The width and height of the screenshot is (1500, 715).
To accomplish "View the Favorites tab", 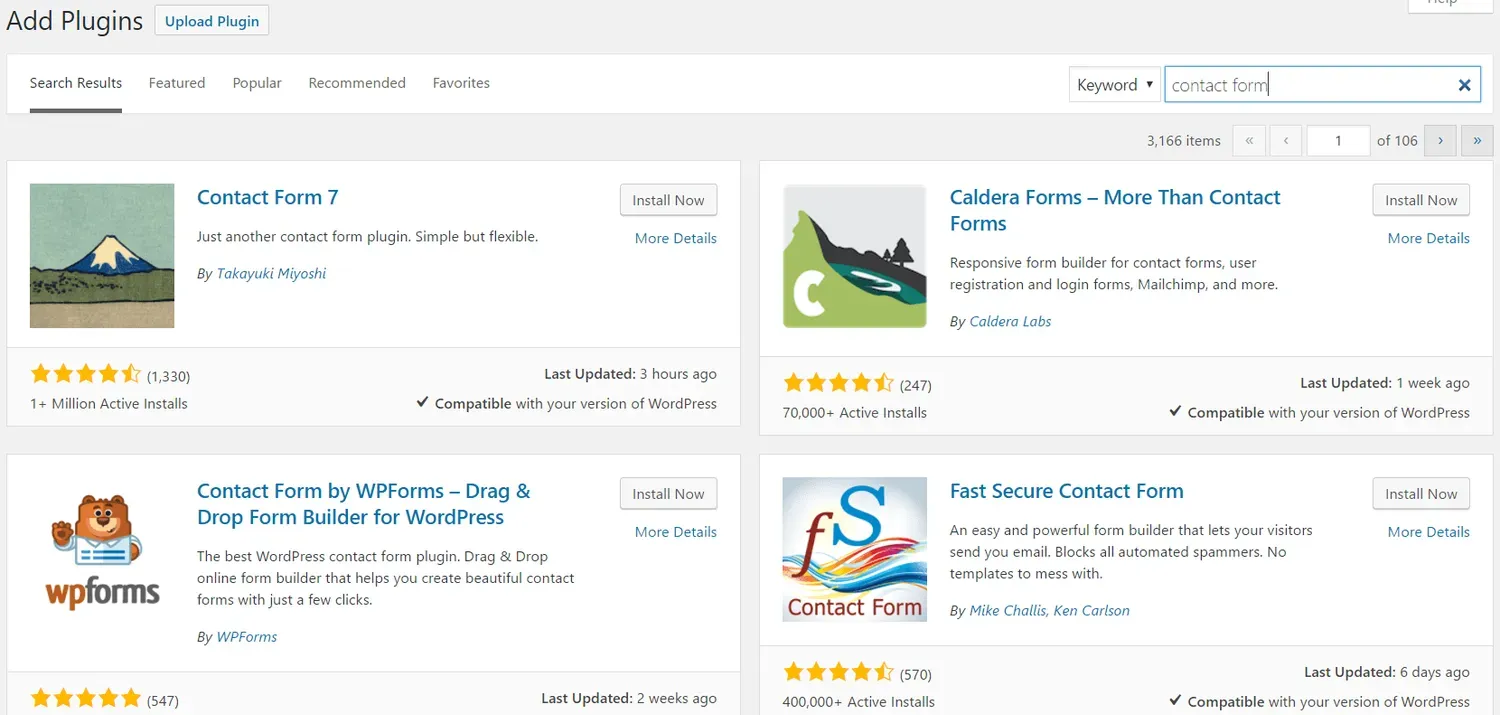I will click(461, 83).
